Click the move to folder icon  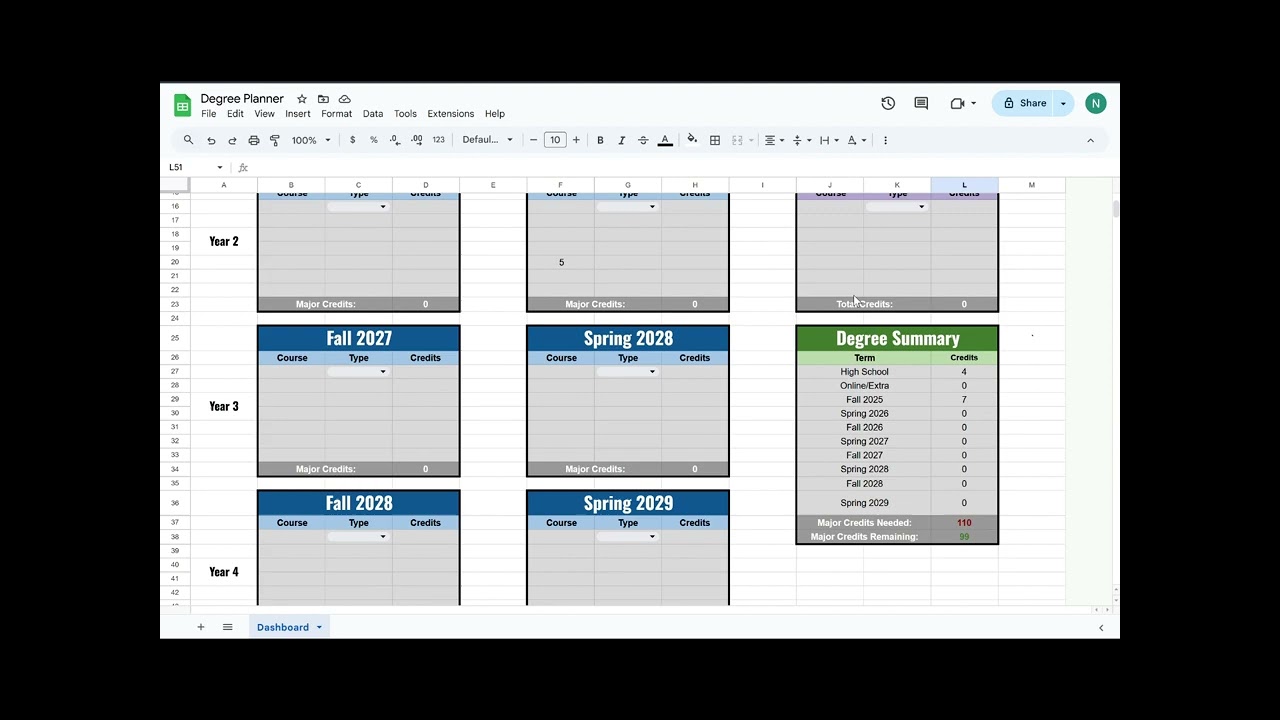(323, 99)
